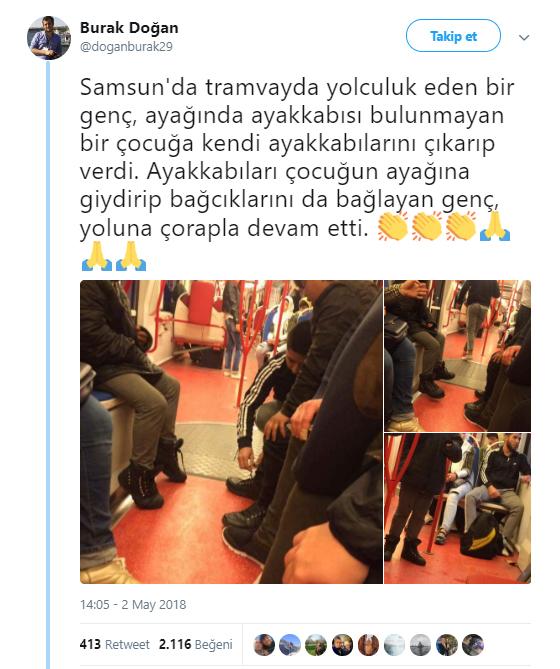Screen dimensions: 560x669
Task: Open the @doganburak29 handle link
Action: point(126,47)
